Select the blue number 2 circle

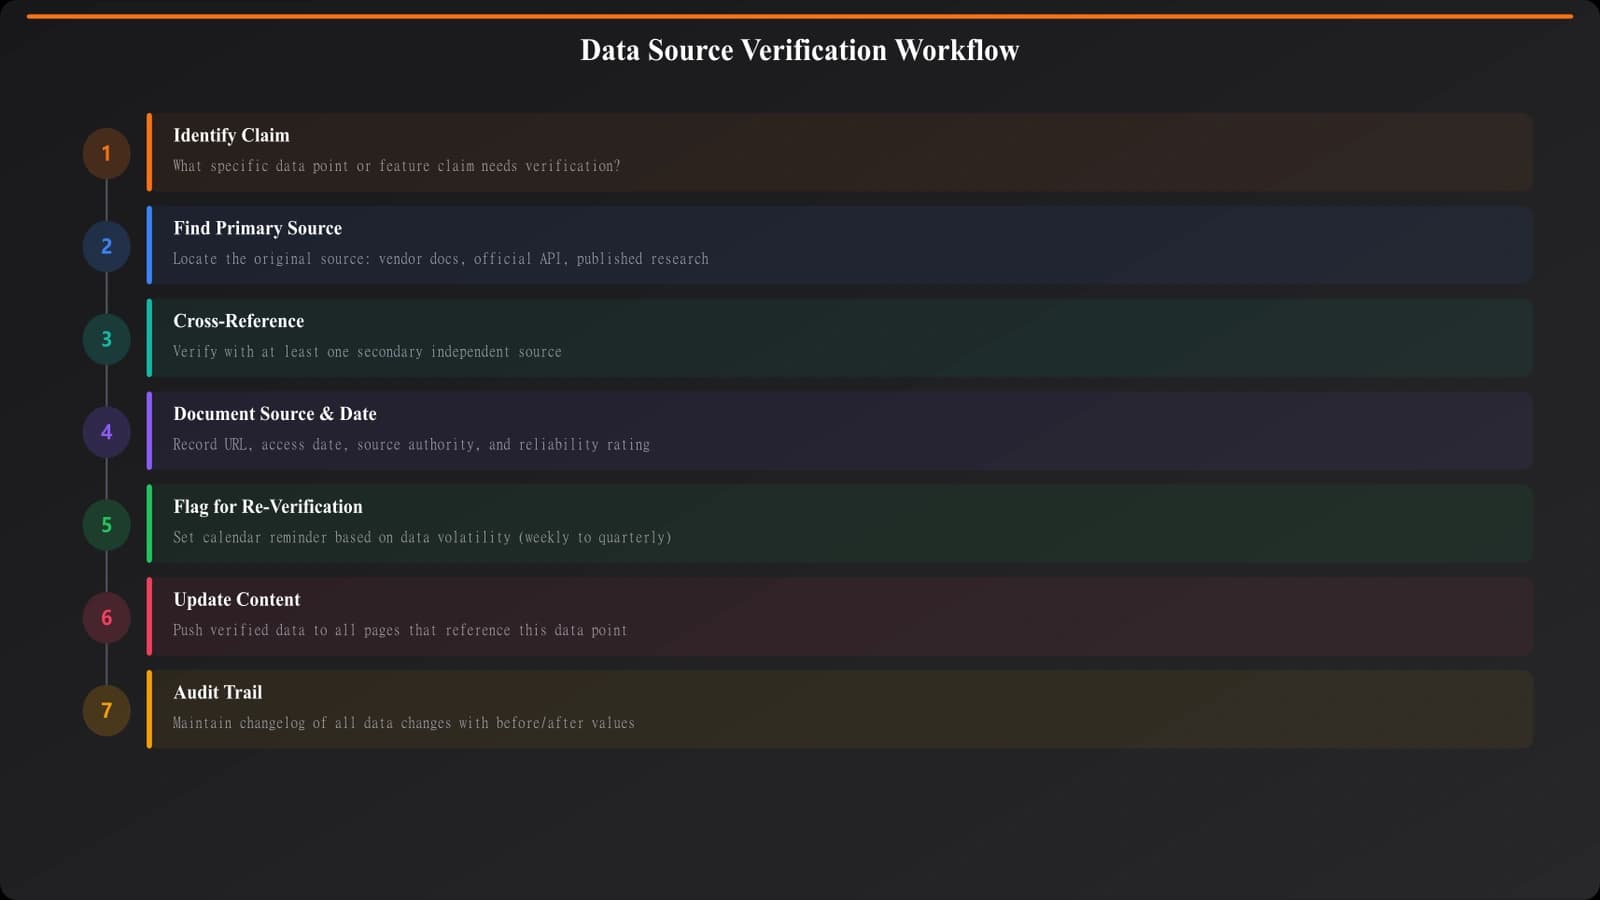coord(105,246)
